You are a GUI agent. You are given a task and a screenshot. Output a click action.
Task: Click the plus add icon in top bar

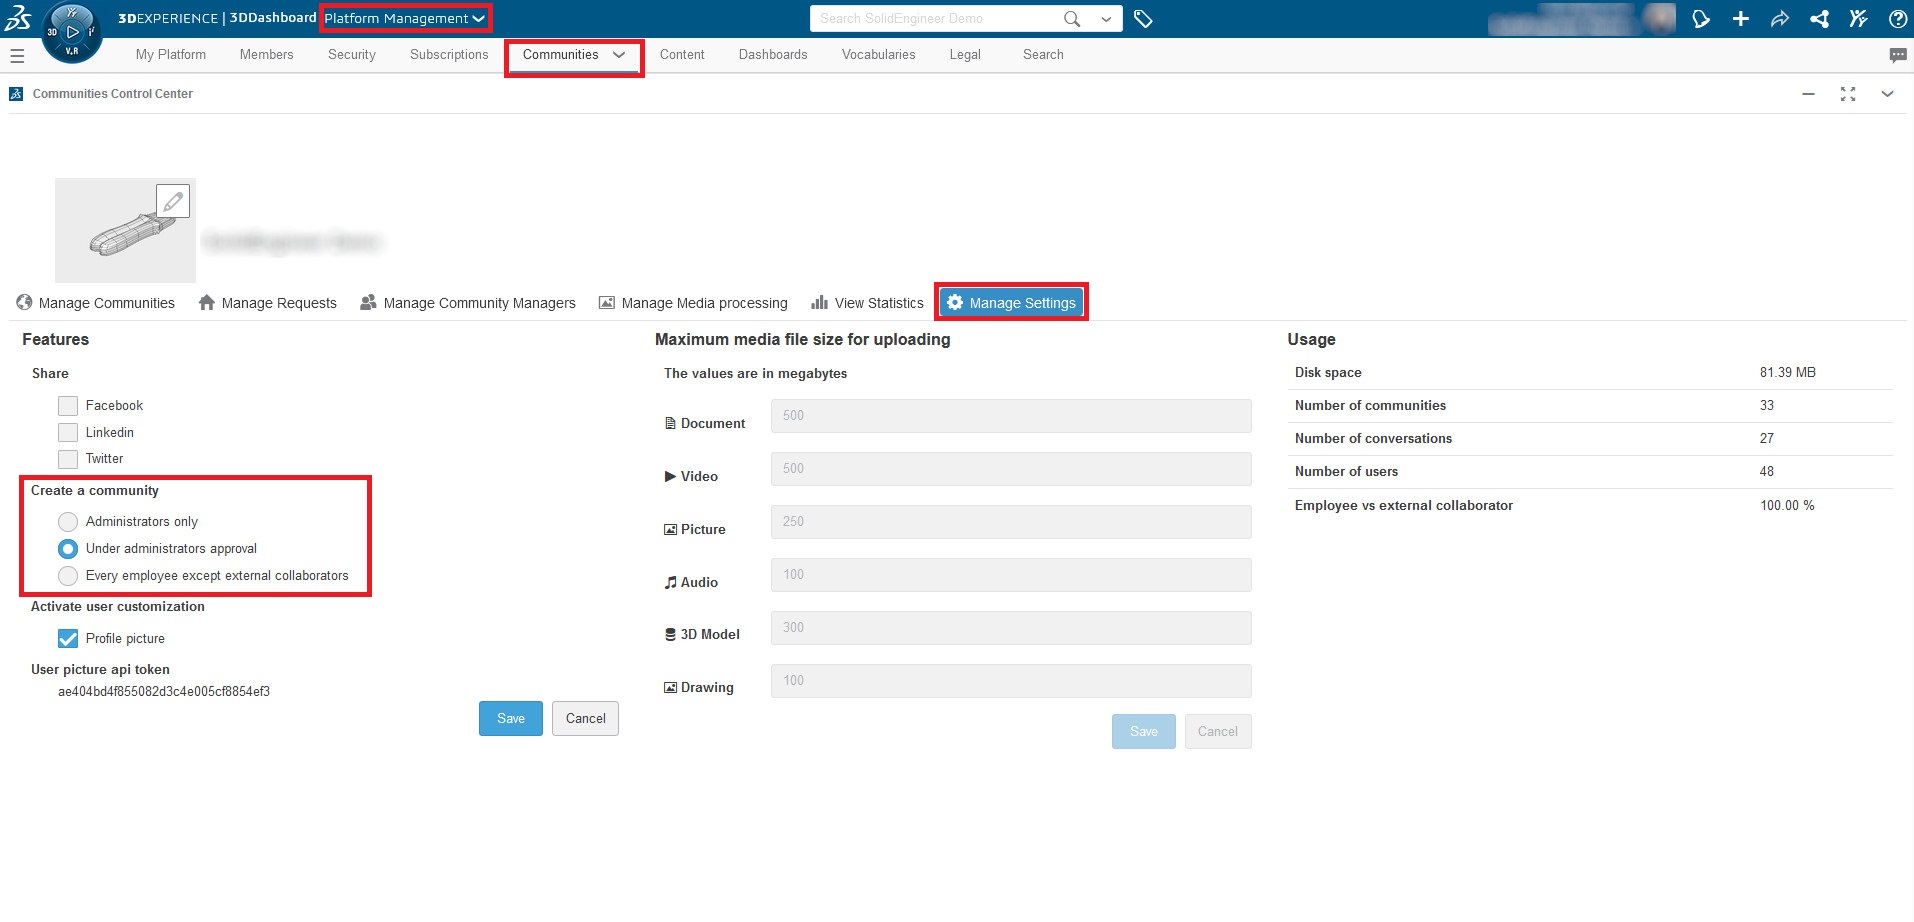point(1740,19)
